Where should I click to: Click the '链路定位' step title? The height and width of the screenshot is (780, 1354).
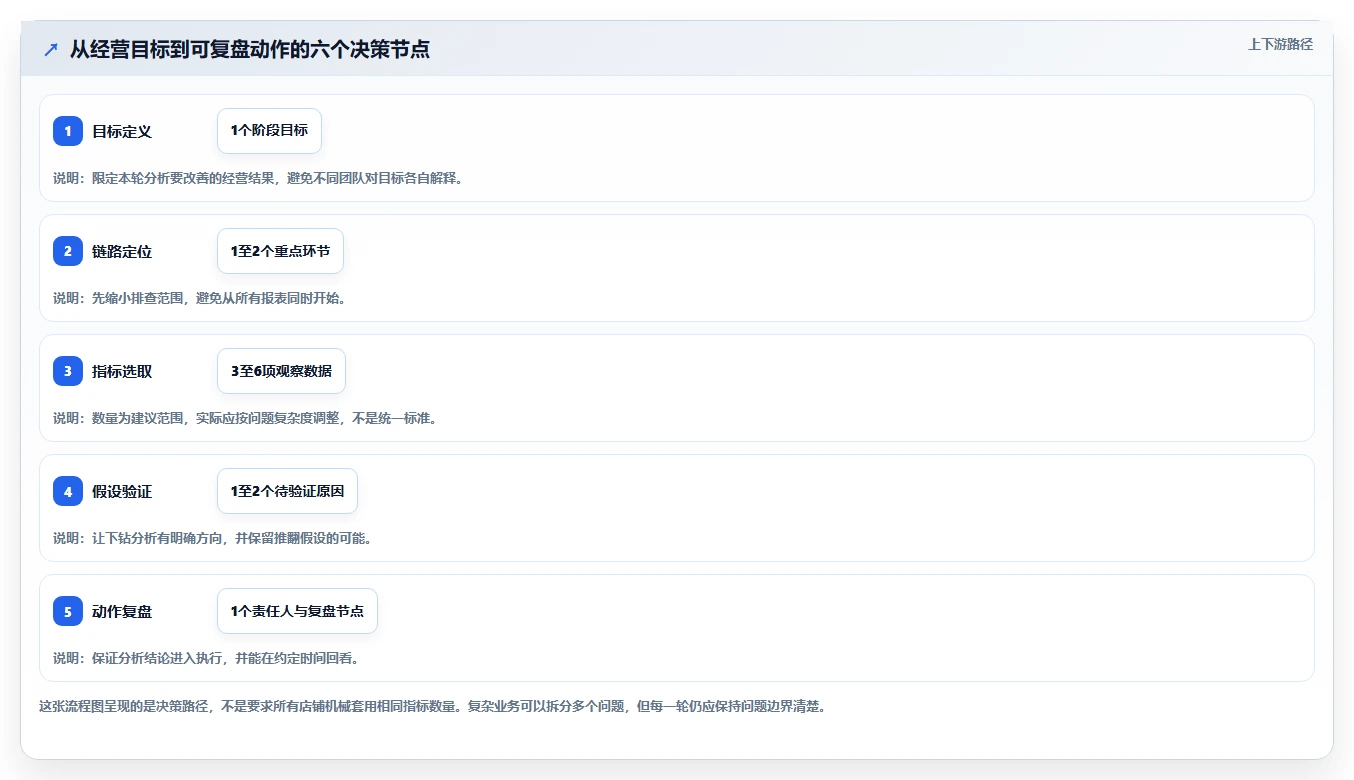(122, 251)
